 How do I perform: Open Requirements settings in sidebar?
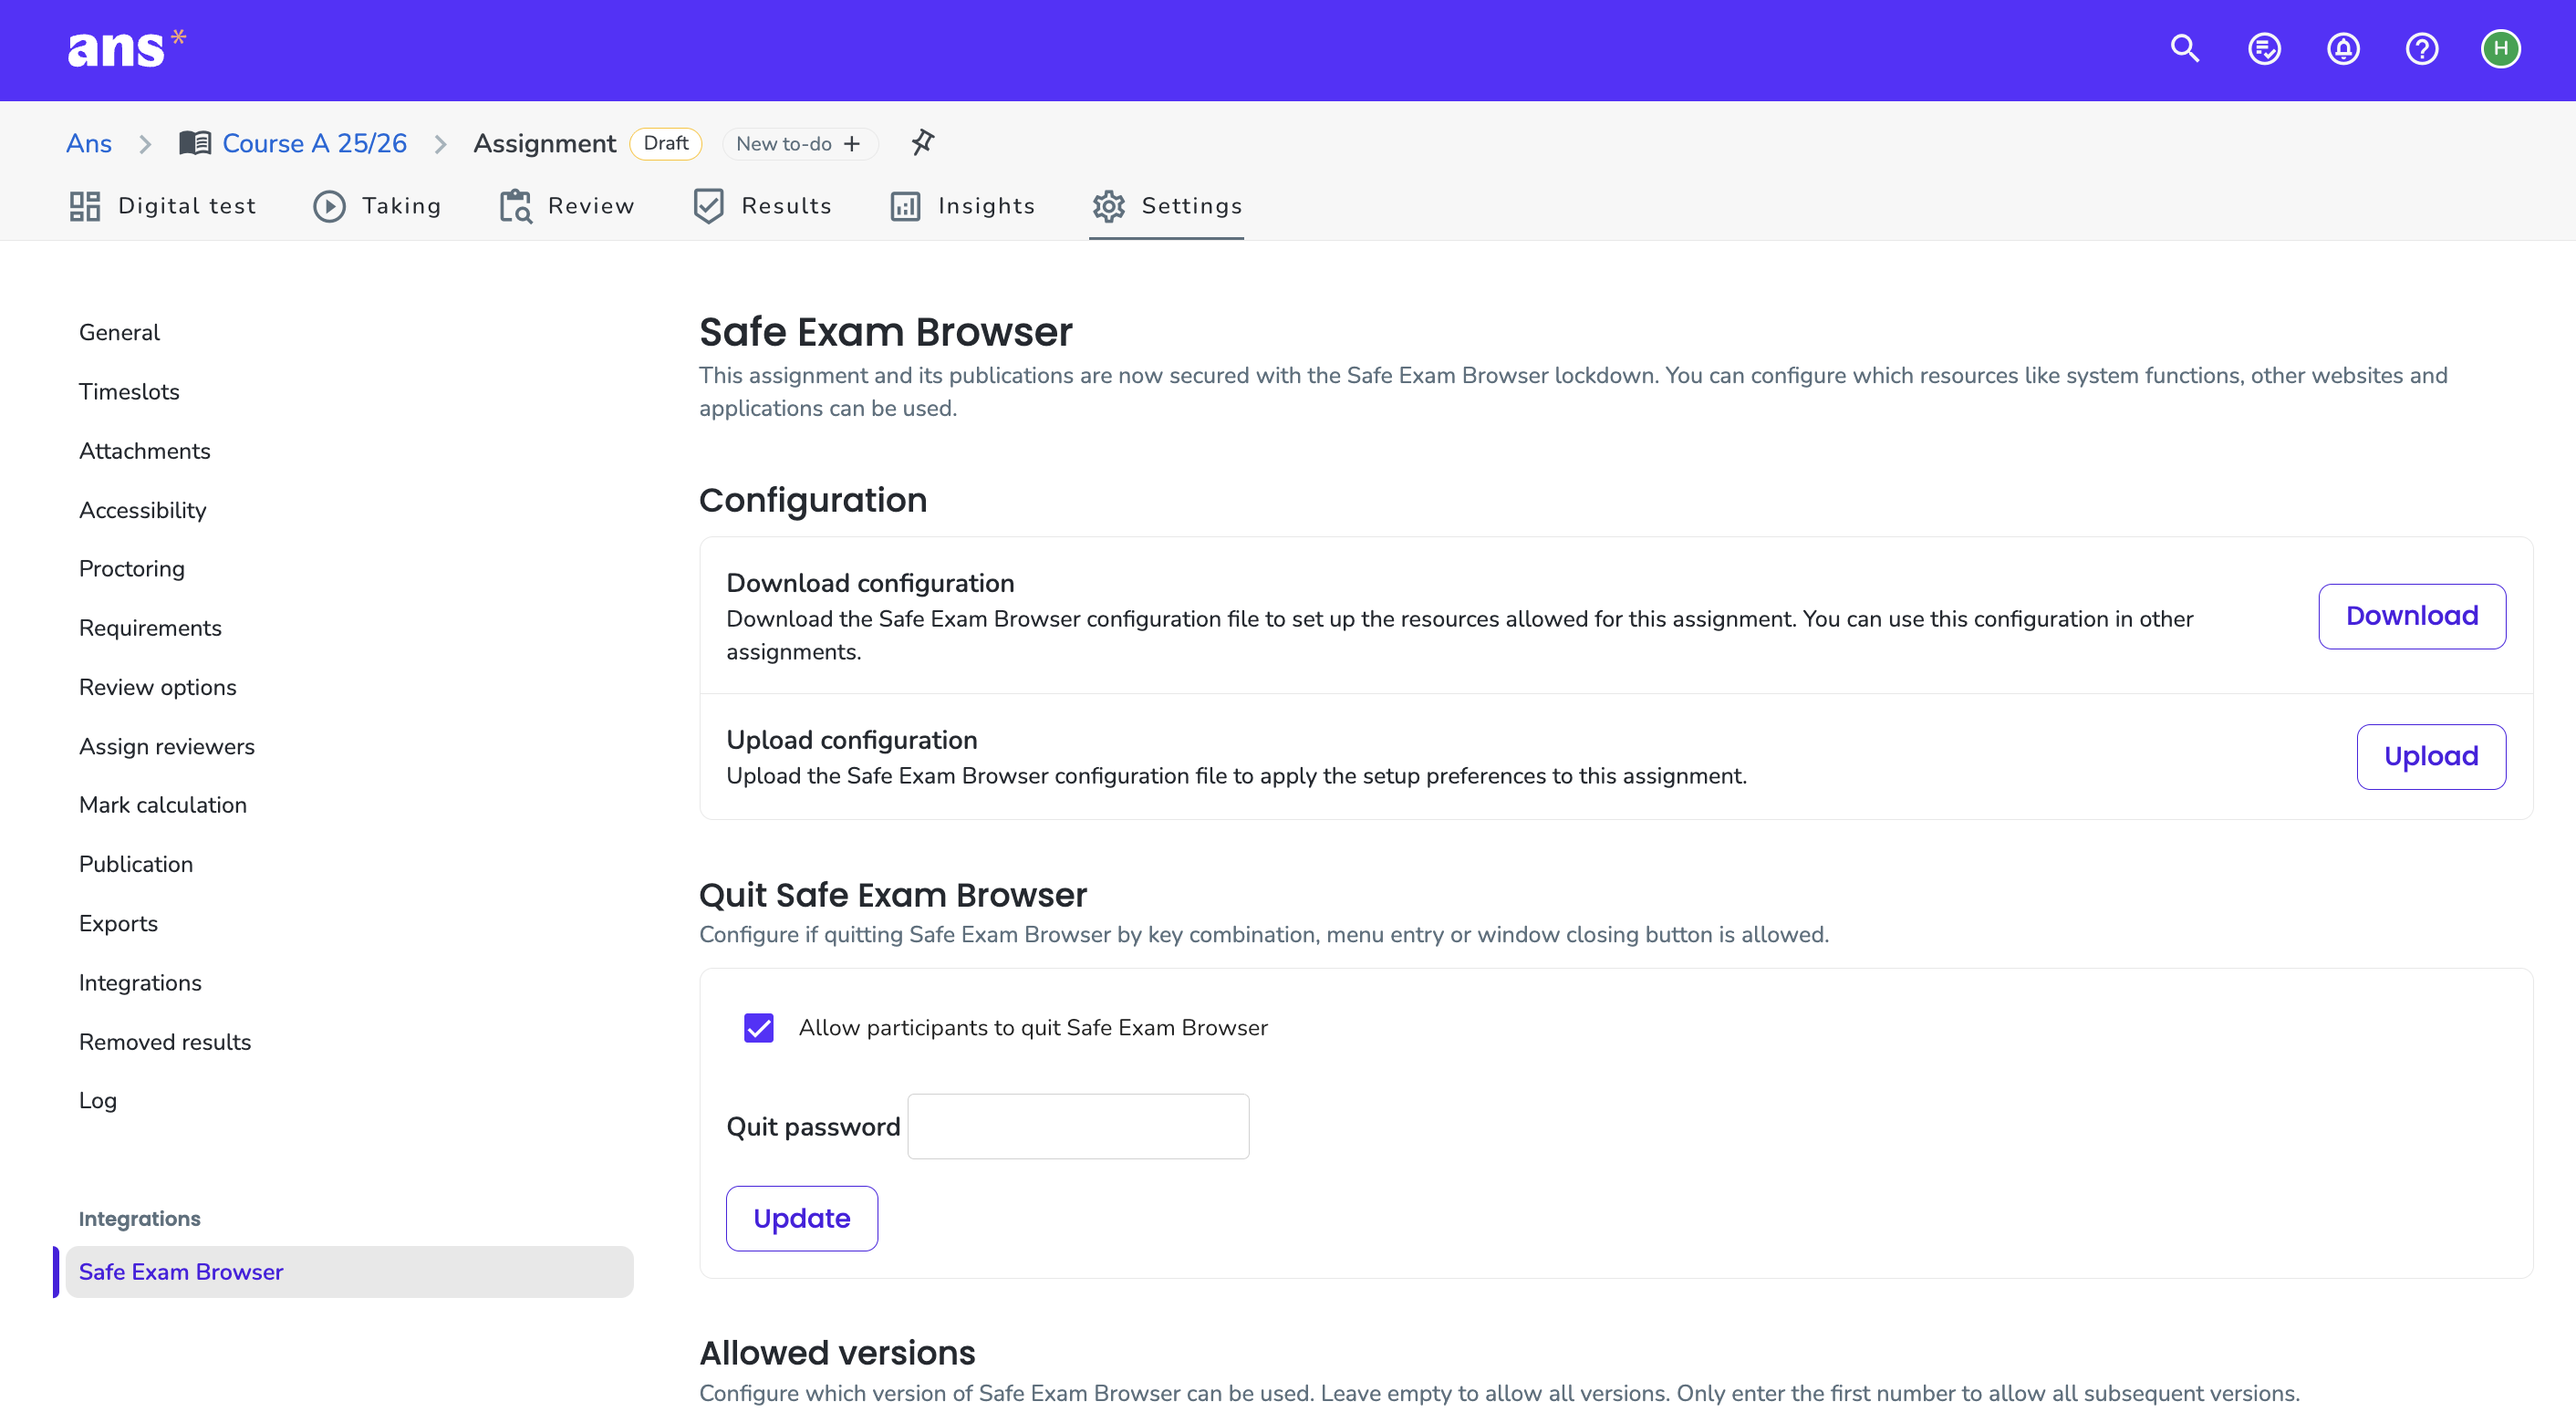tap(150, 628)
